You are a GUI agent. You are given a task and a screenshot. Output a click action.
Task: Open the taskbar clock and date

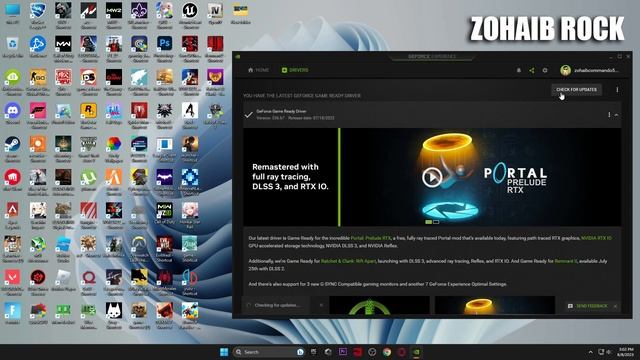625,352
